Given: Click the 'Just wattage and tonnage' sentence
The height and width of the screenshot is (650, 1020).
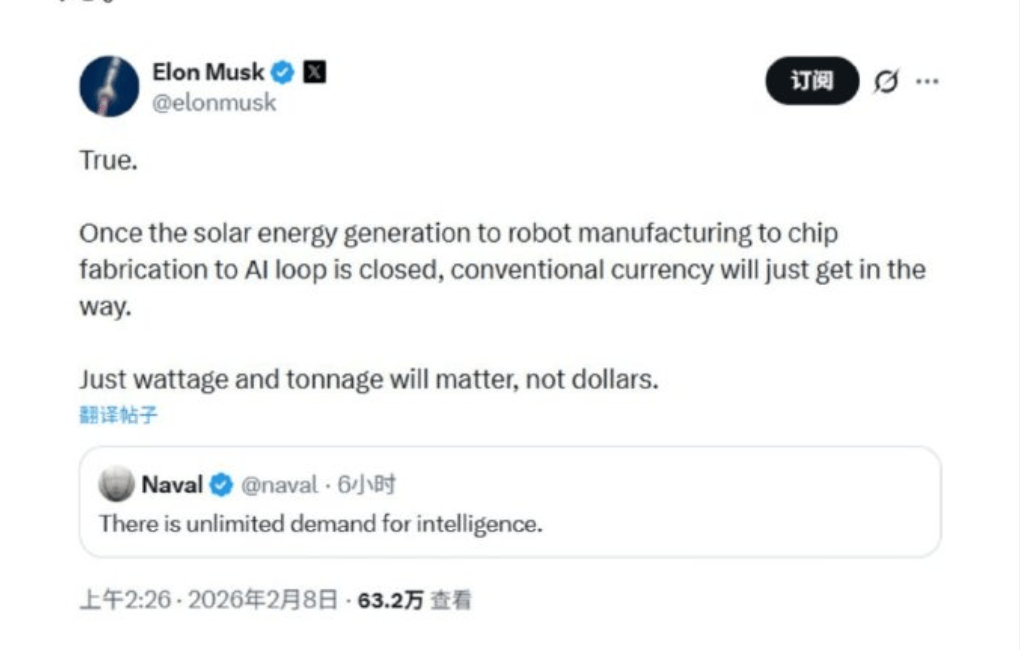Looking at the screenshot, I should click(368, 380).
